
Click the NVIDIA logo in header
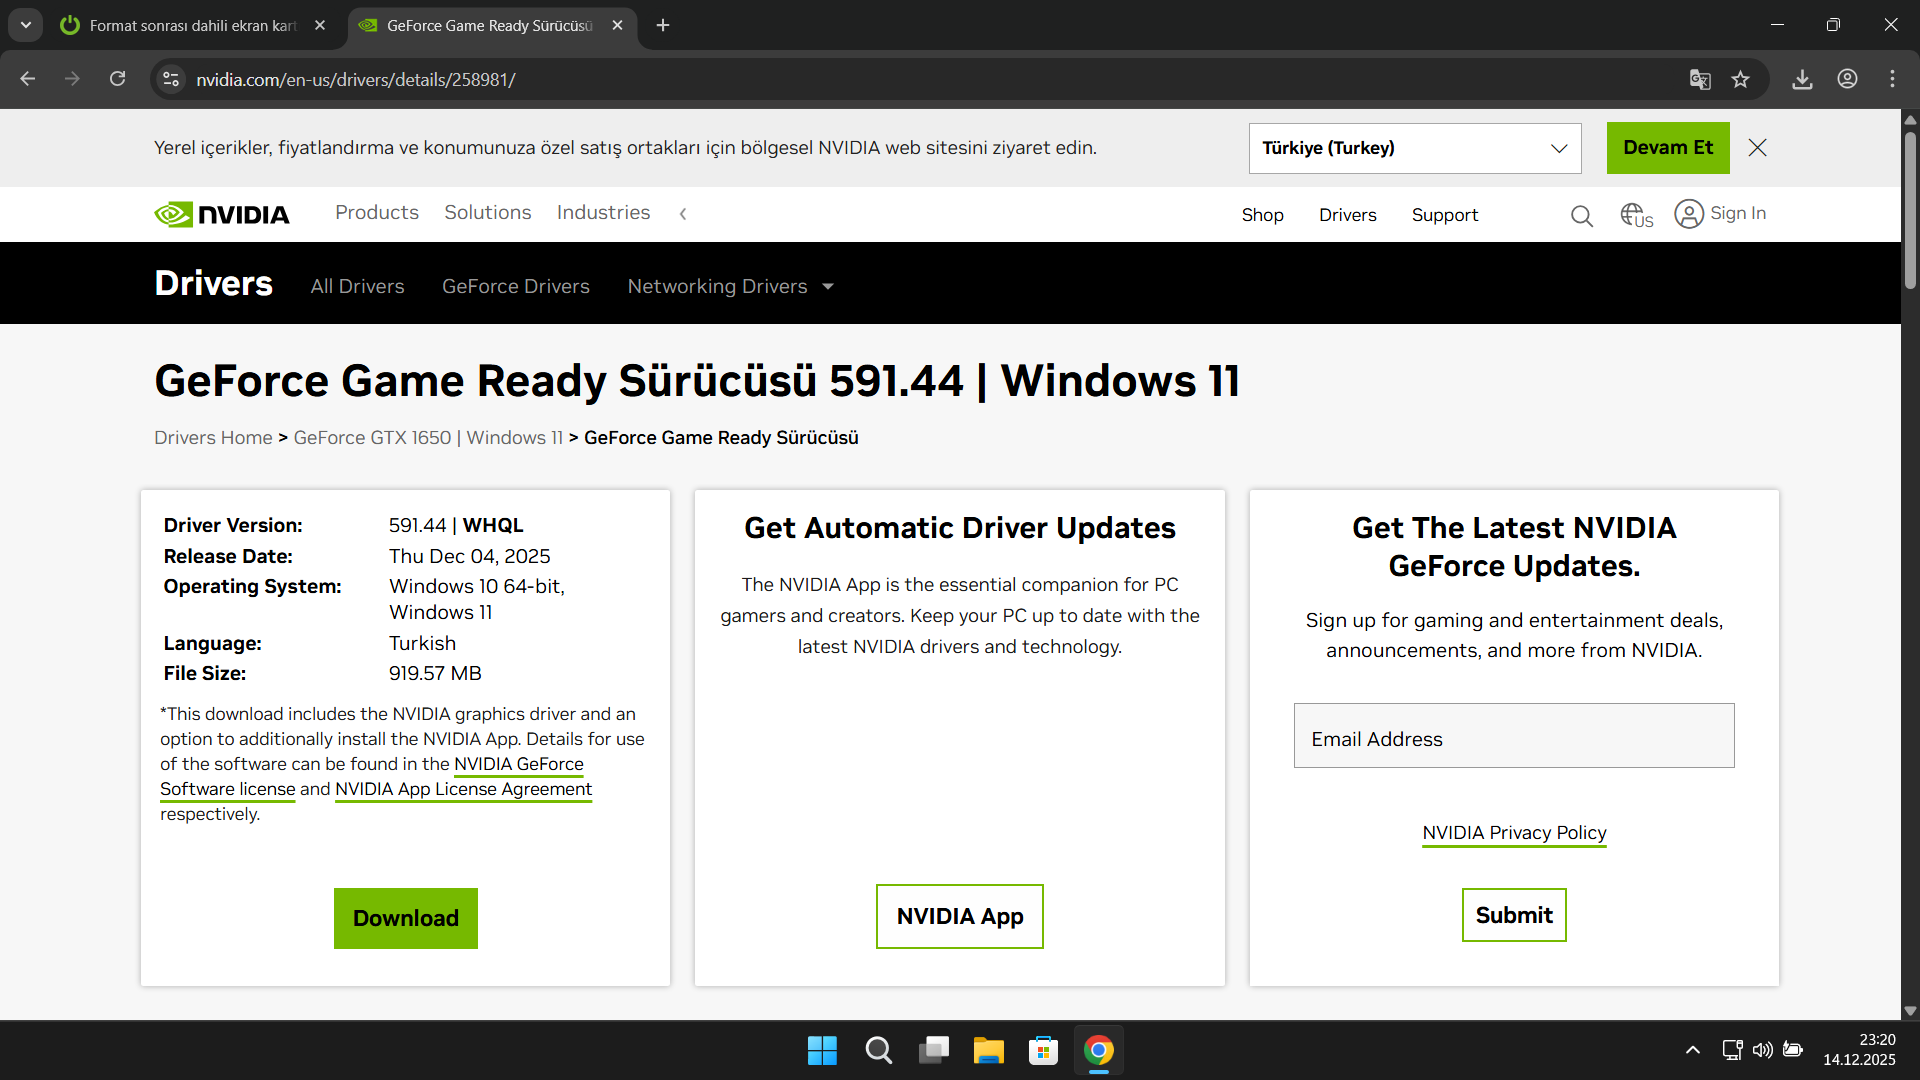[x=222, y=214]
